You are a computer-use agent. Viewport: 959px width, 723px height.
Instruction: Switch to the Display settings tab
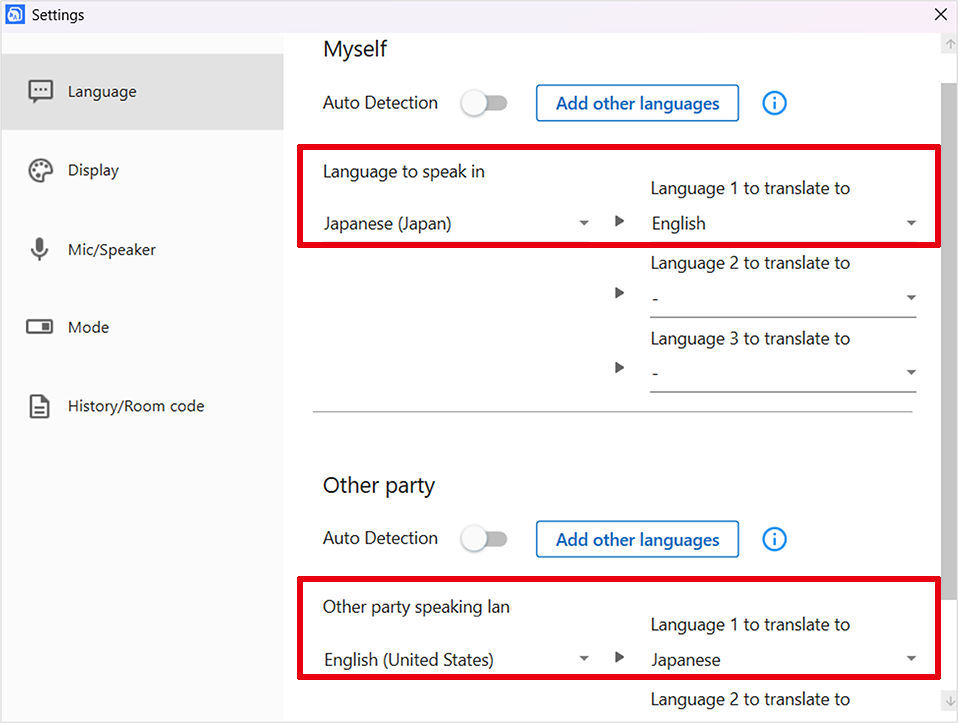point(143,171)
